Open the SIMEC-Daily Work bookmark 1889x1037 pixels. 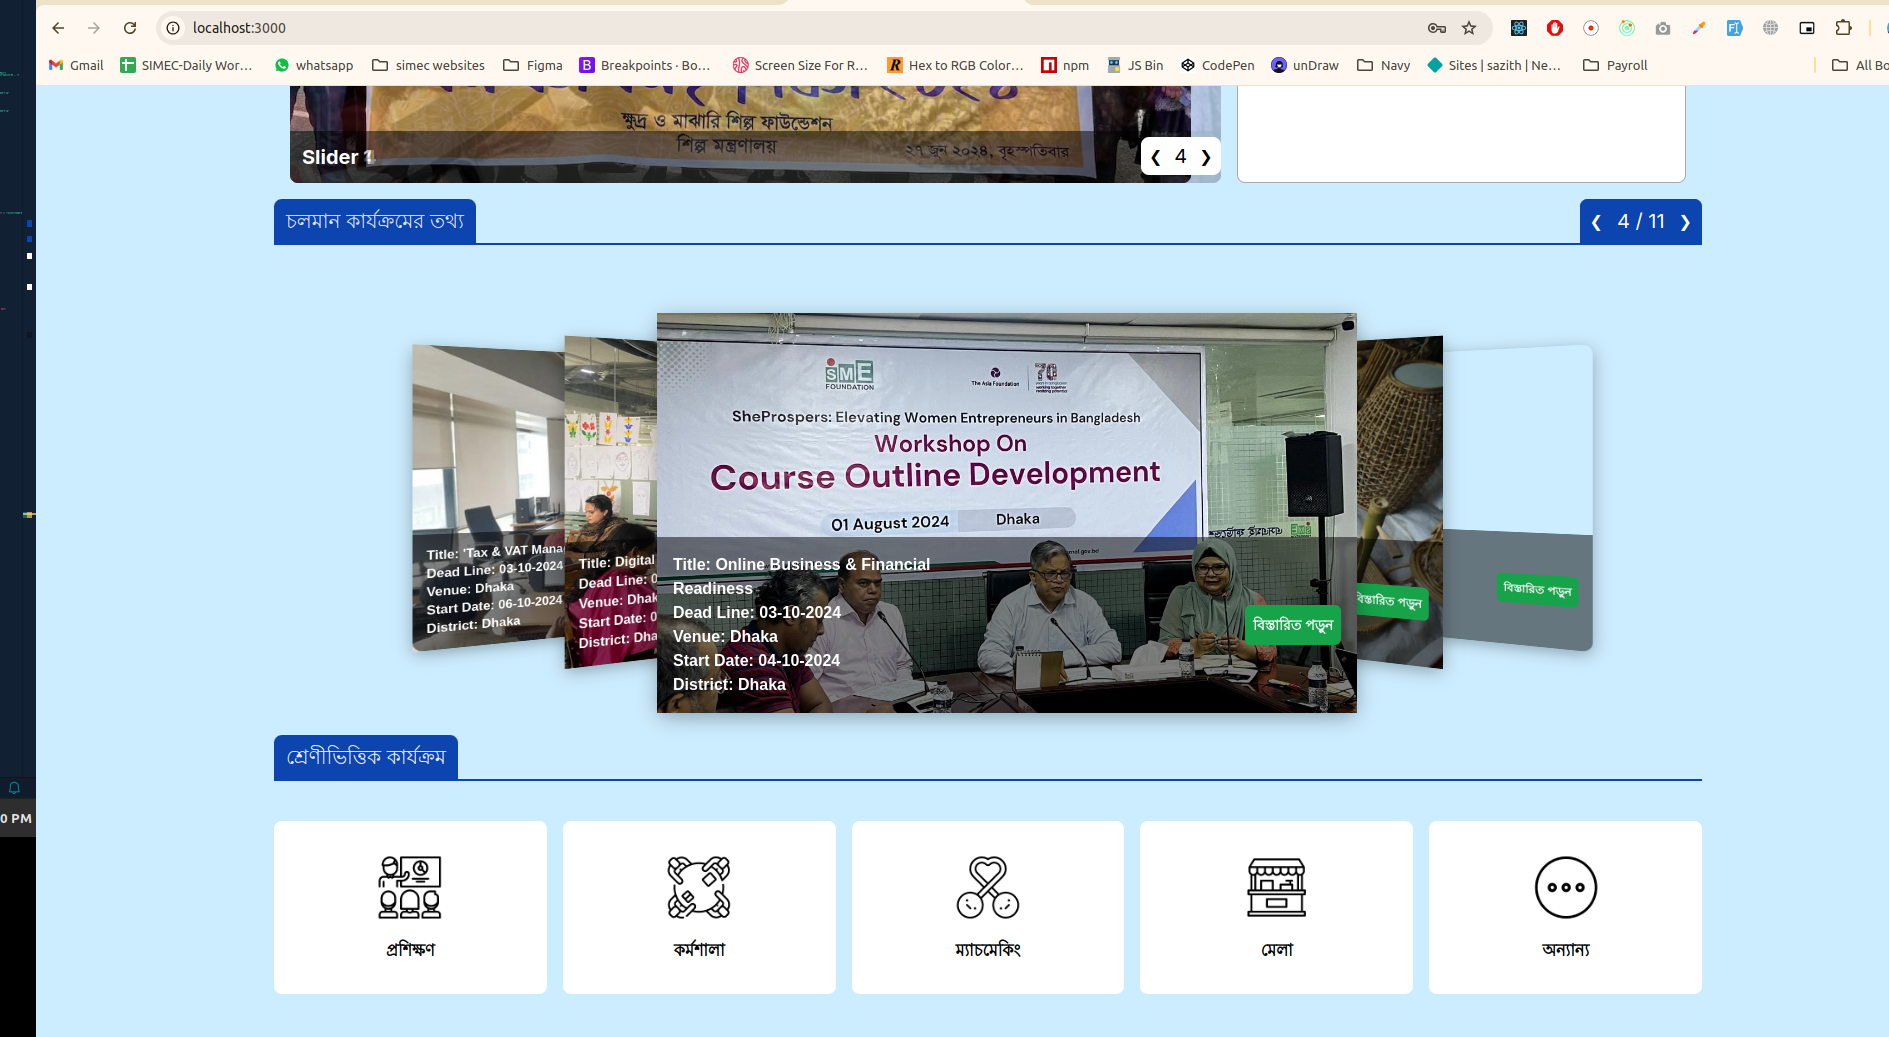pos(187,65)
